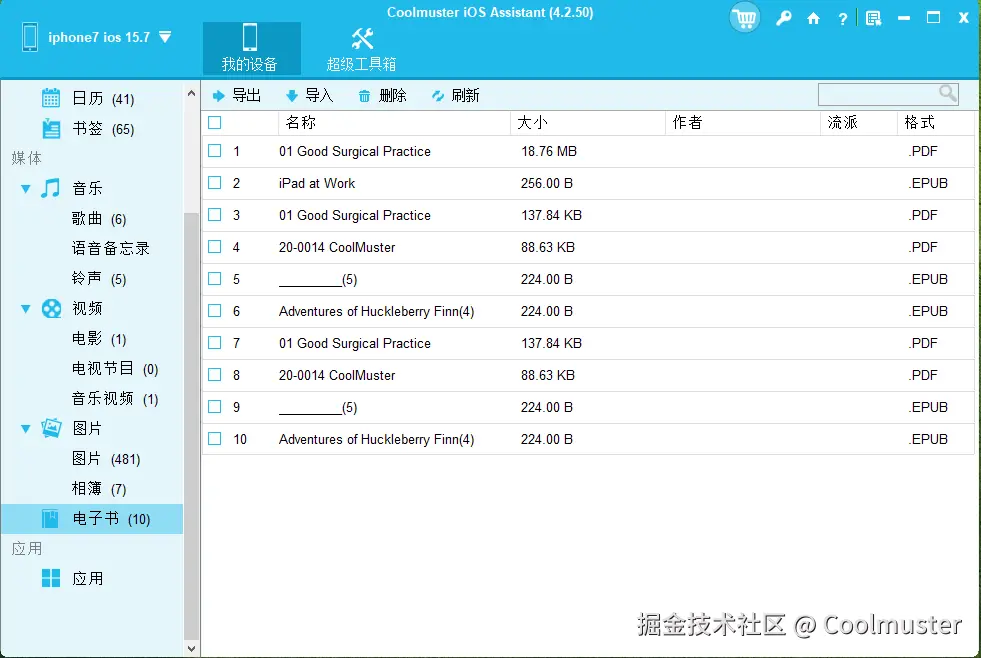Viewport: 981px width, 658px height.
Task: Open 音乐视频 (1) category
Action: pyautogui.click(x=115, y=398)
